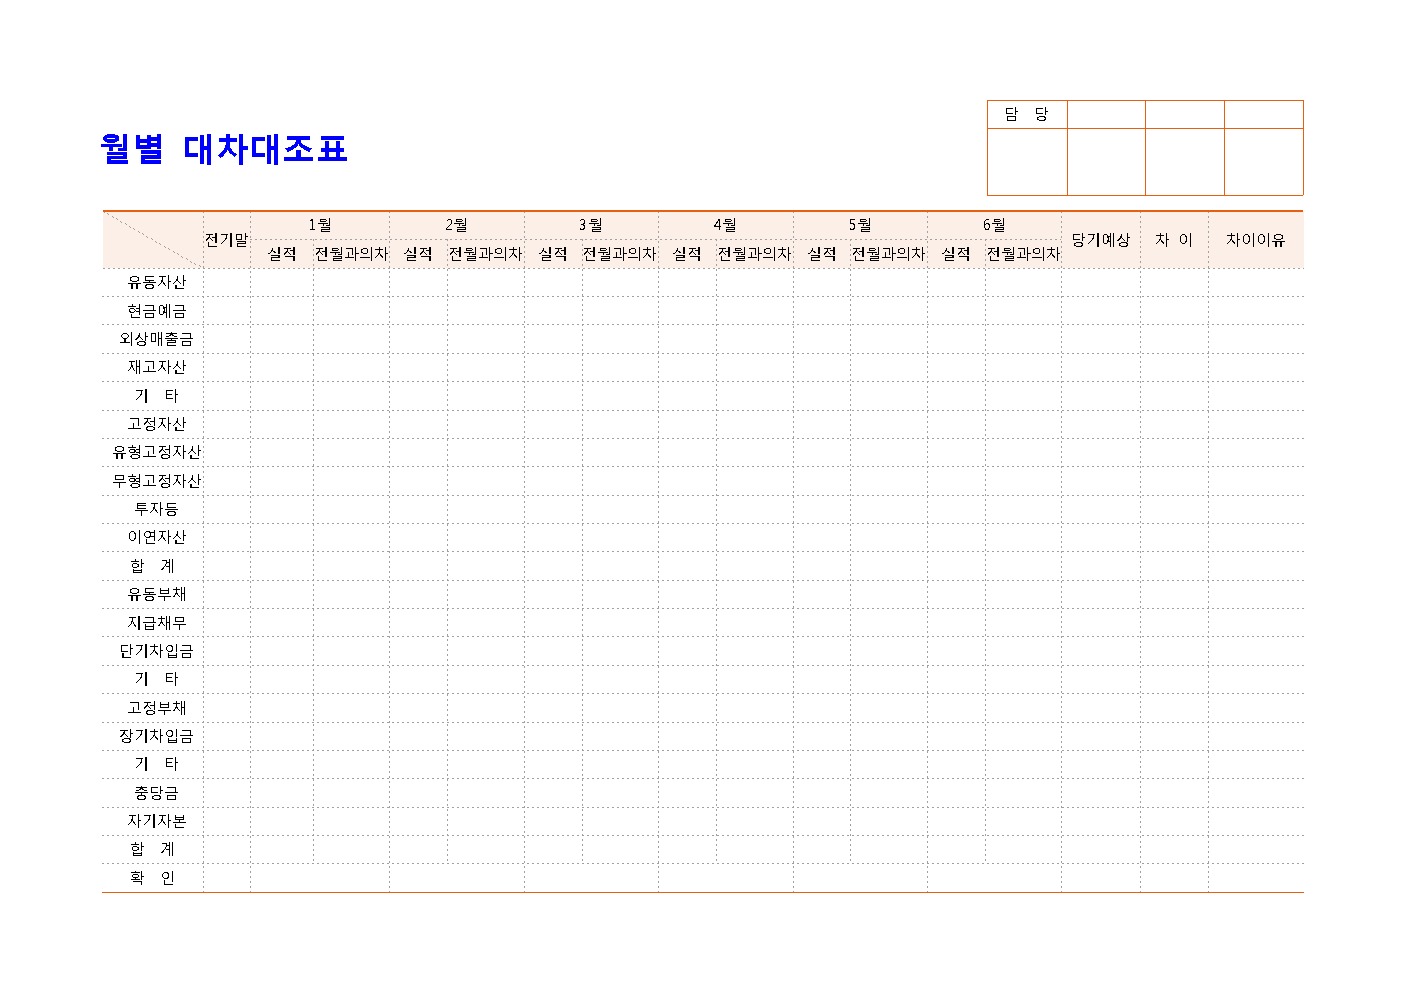Select the 외상매출금 row label
Viewport: 1403px width, 992px height.
pos(157,339)
